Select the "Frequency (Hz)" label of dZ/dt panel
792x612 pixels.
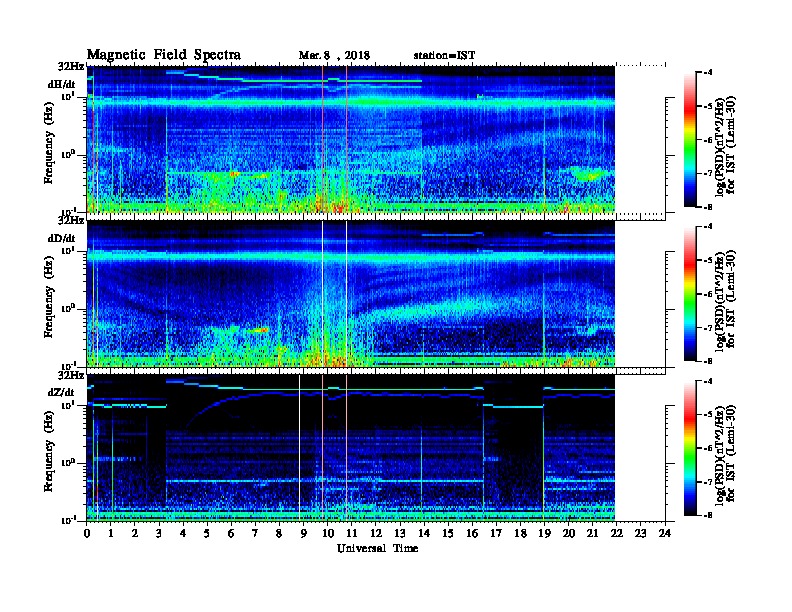48,451
